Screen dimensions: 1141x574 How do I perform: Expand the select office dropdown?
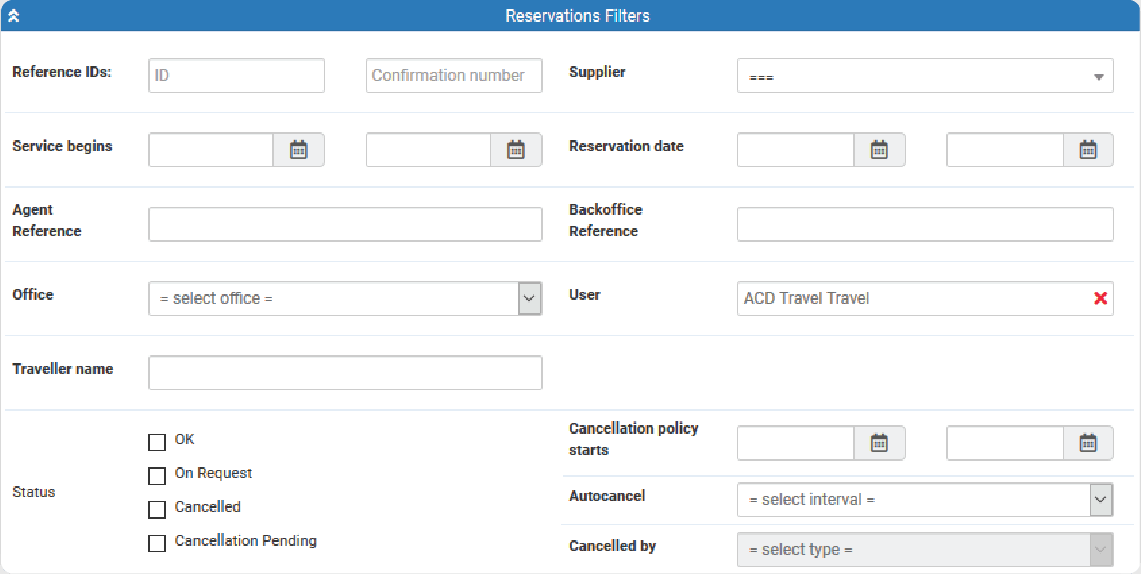pos(344,298)
